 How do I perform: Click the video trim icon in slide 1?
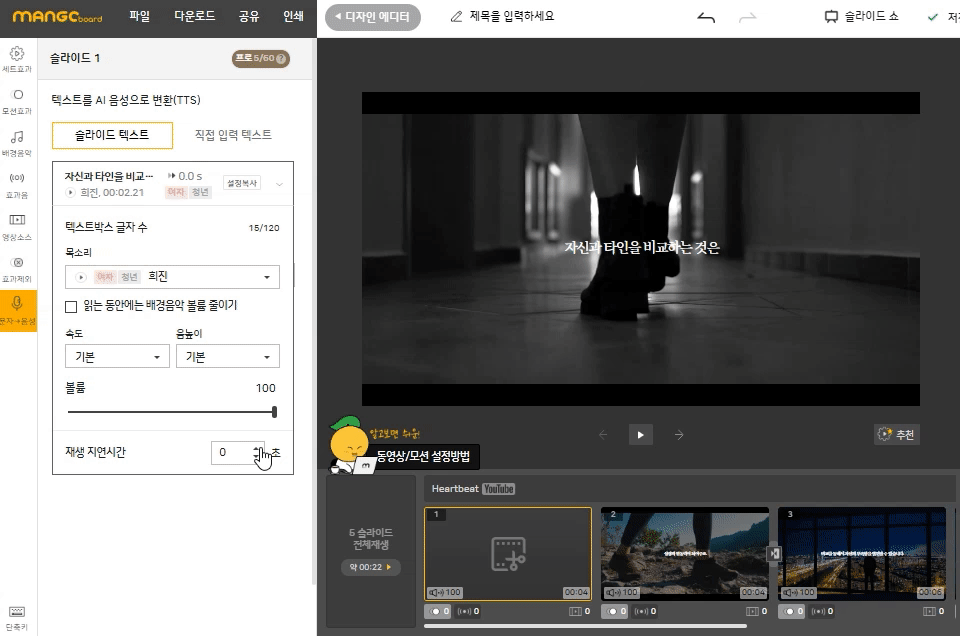(508, 553)
